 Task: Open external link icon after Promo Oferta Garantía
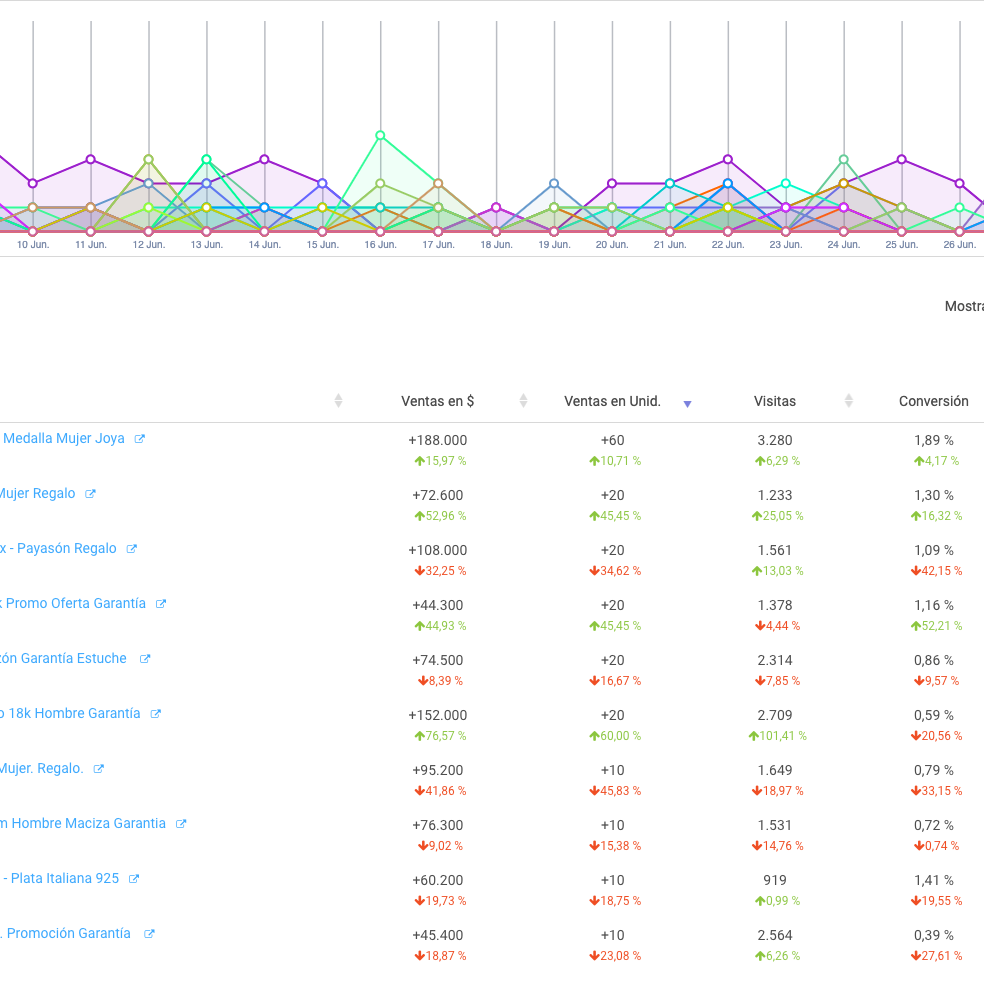click(x=161, y=604)
